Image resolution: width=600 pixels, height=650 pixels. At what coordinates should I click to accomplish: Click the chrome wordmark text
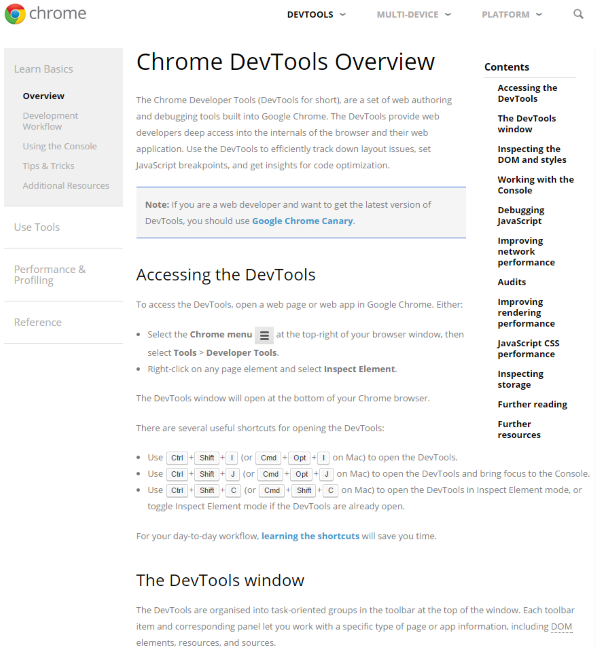58,14
